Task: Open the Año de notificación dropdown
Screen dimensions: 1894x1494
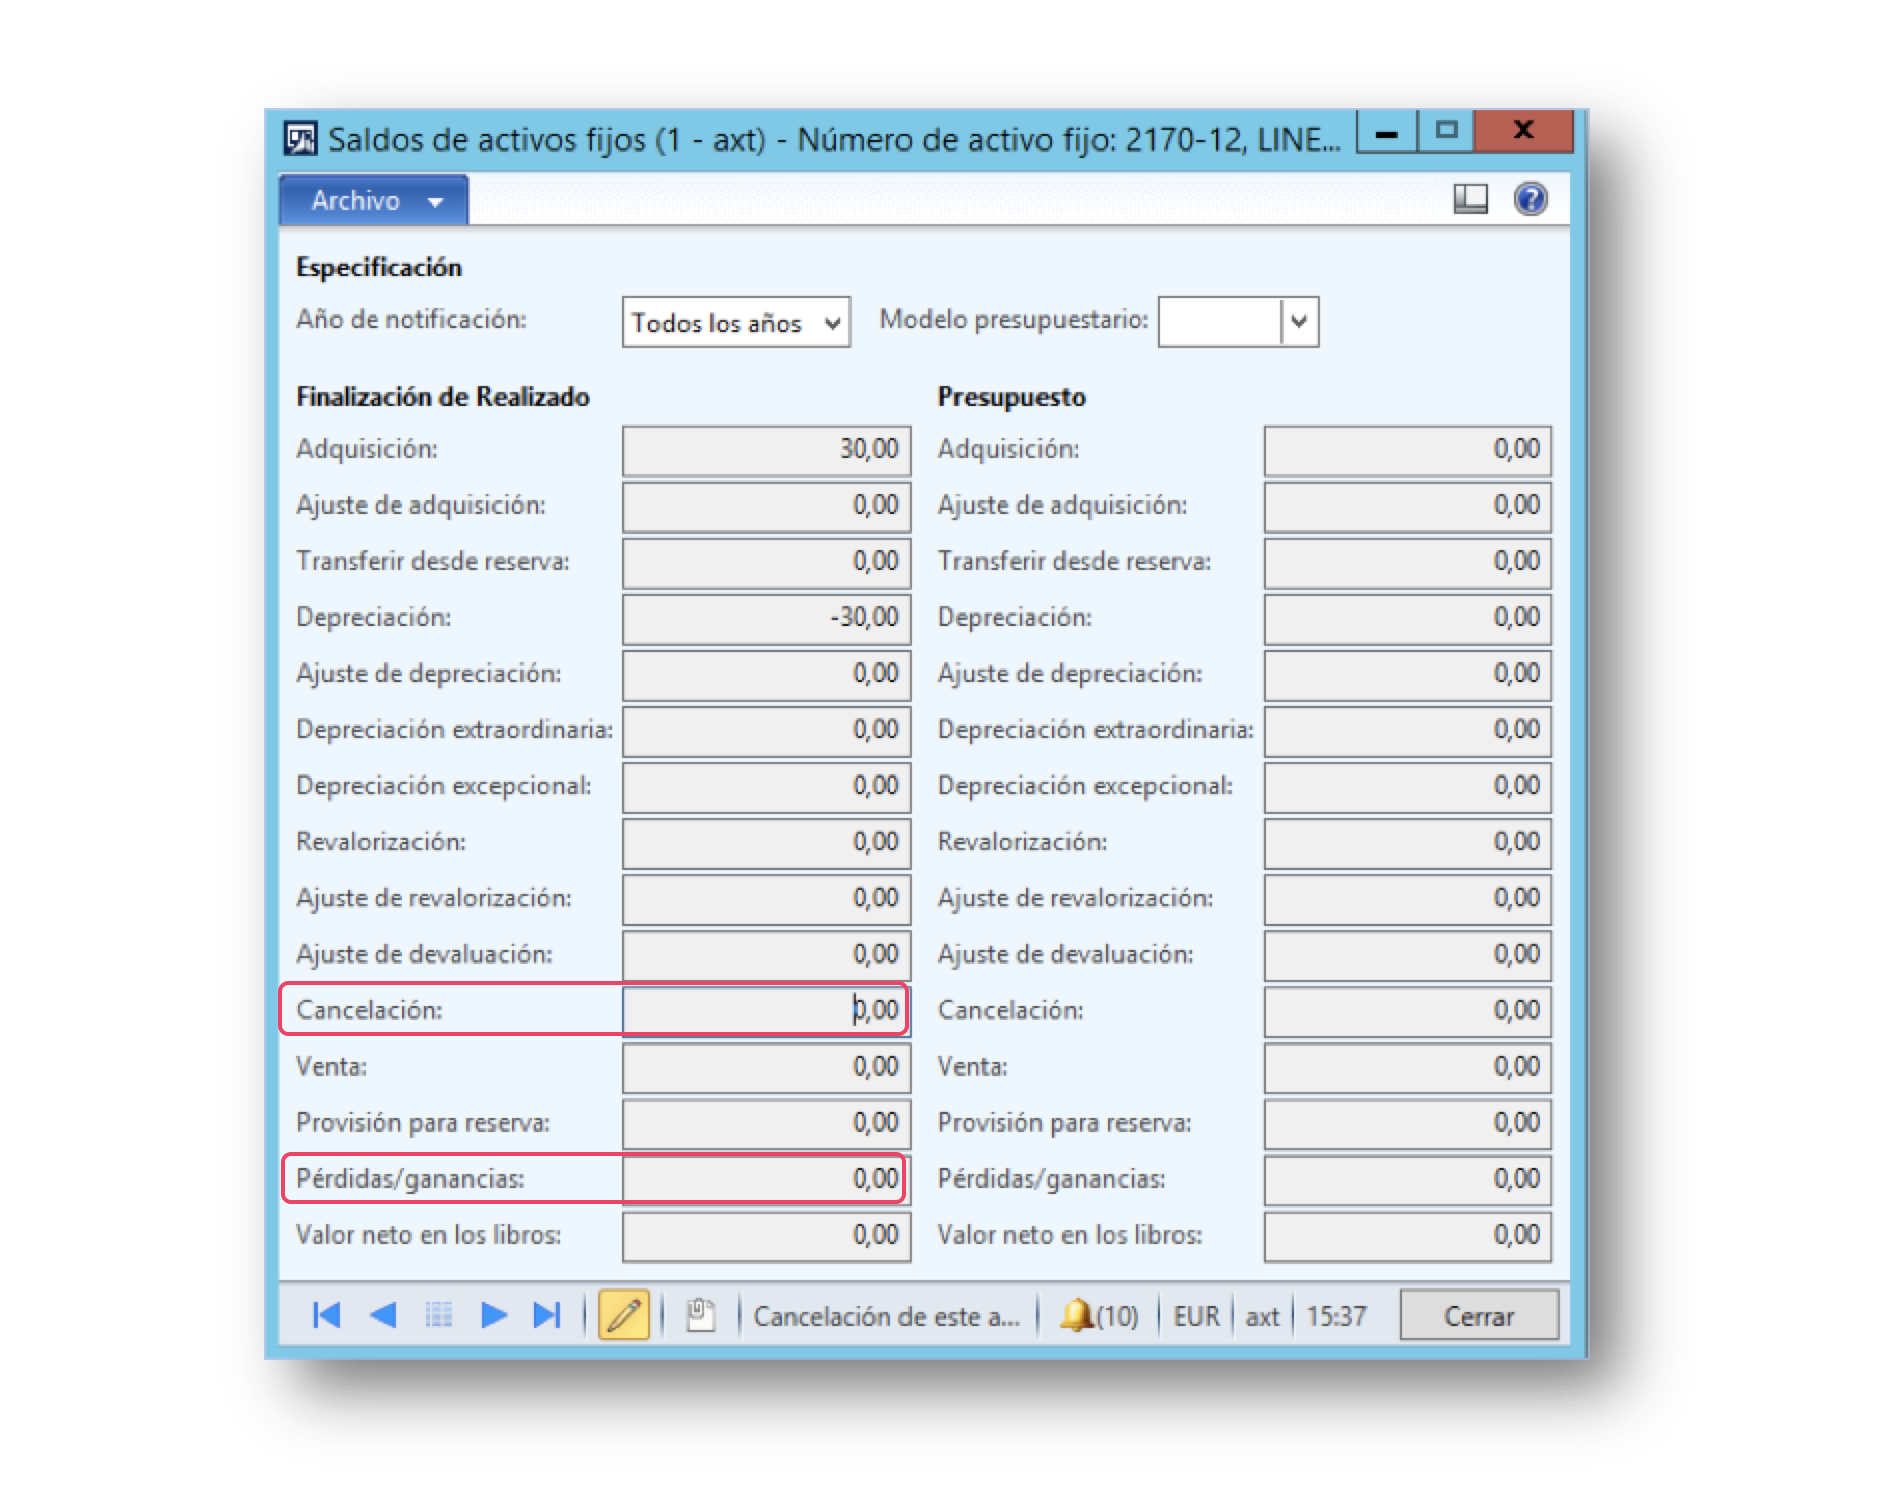Action: 735,322
